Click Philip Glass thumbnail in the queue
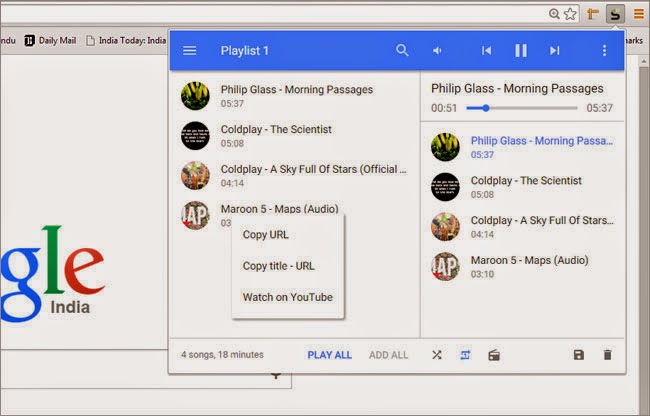The width and height of the screenshot is (650, 416). coord(445,147)
